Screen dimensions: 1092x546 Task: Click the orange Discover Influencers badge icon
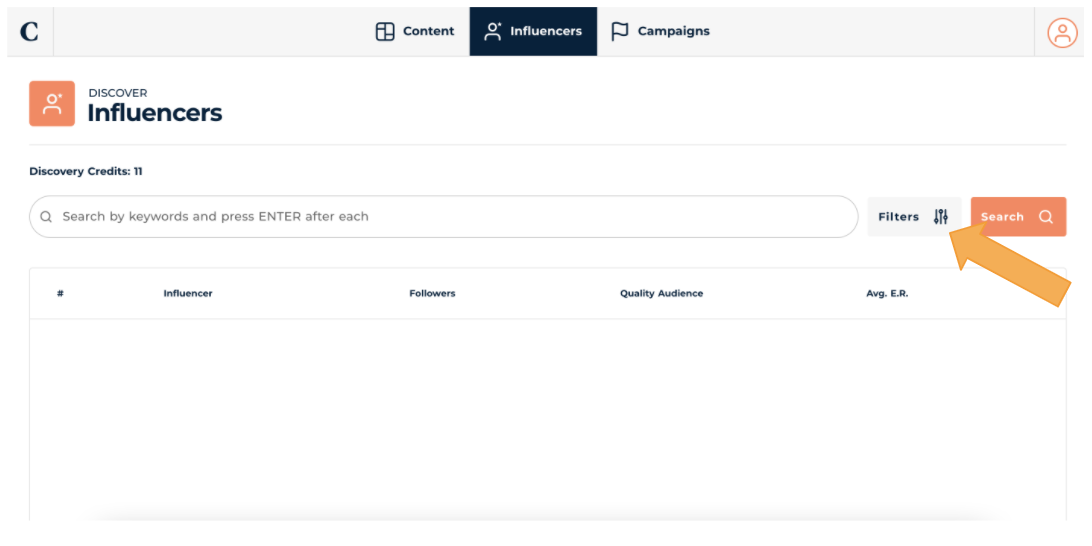tap(52, 104)
